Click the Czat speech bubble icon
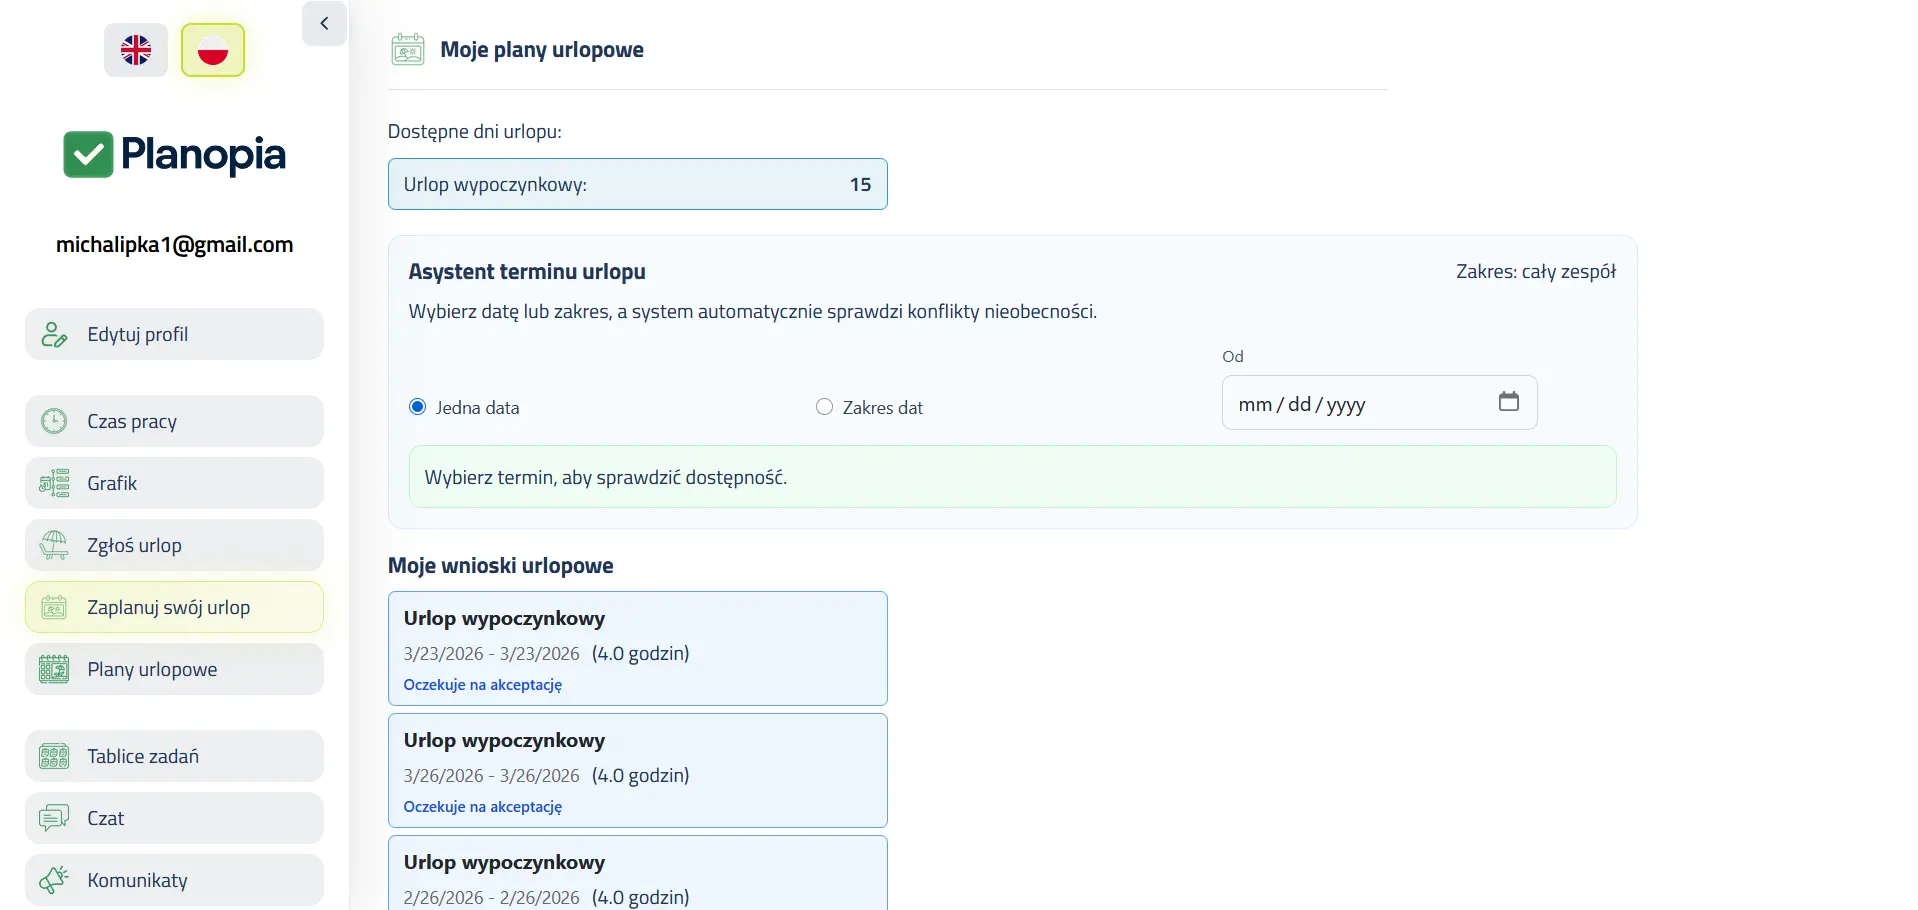 click(54, 818)
